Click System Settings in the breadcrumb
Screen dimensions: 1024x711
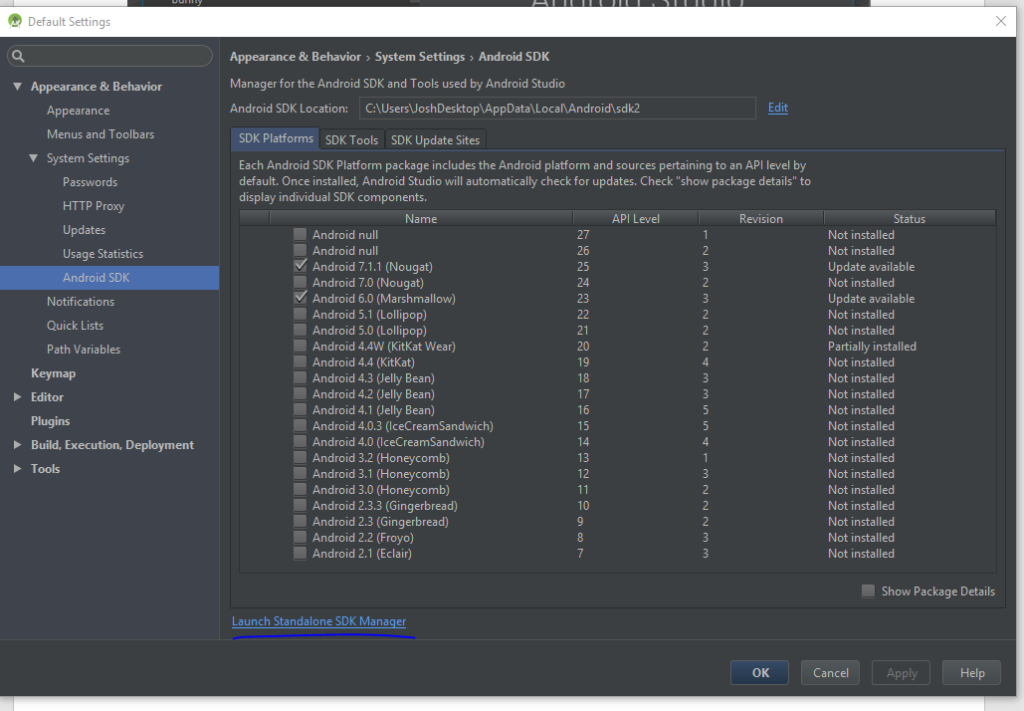(420, 57)
